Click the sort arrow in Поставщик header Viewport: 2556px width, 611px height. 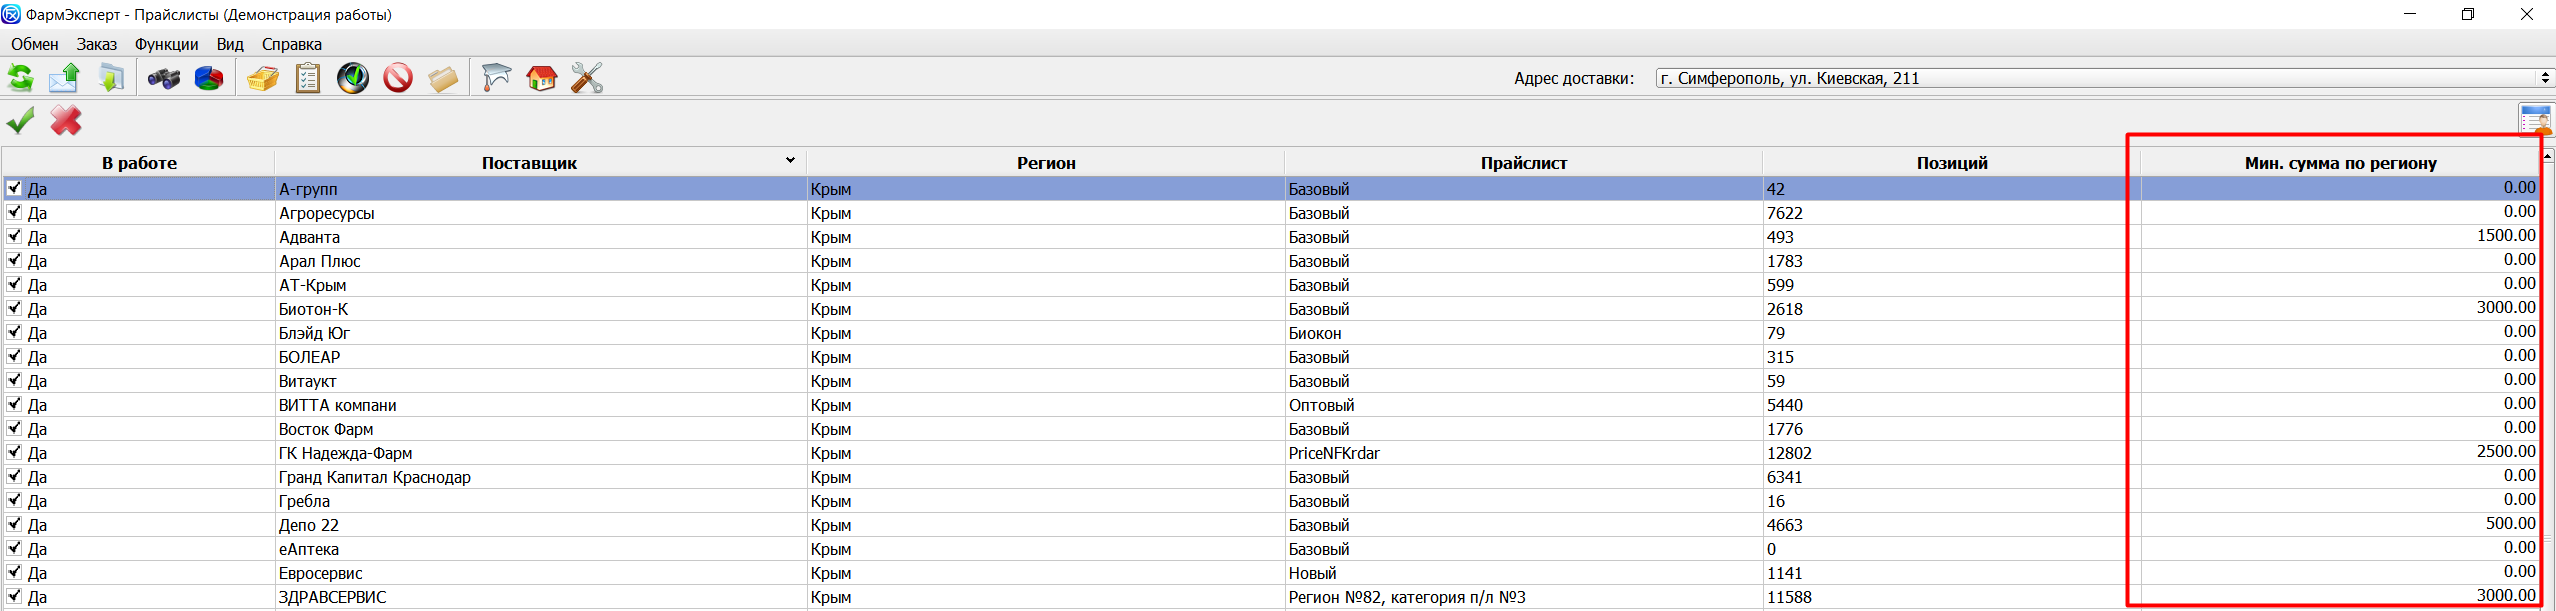tap(790, 161)
